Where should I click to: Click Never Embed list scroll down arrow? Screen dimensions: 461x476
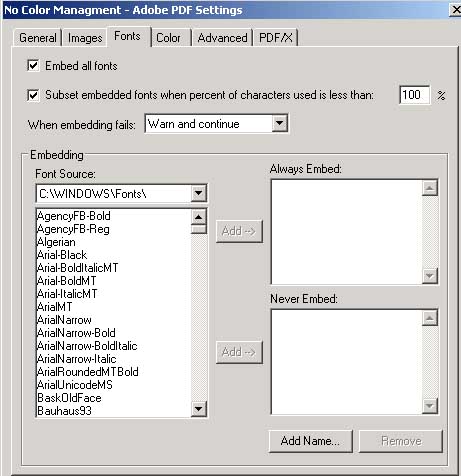click(430, 406)
